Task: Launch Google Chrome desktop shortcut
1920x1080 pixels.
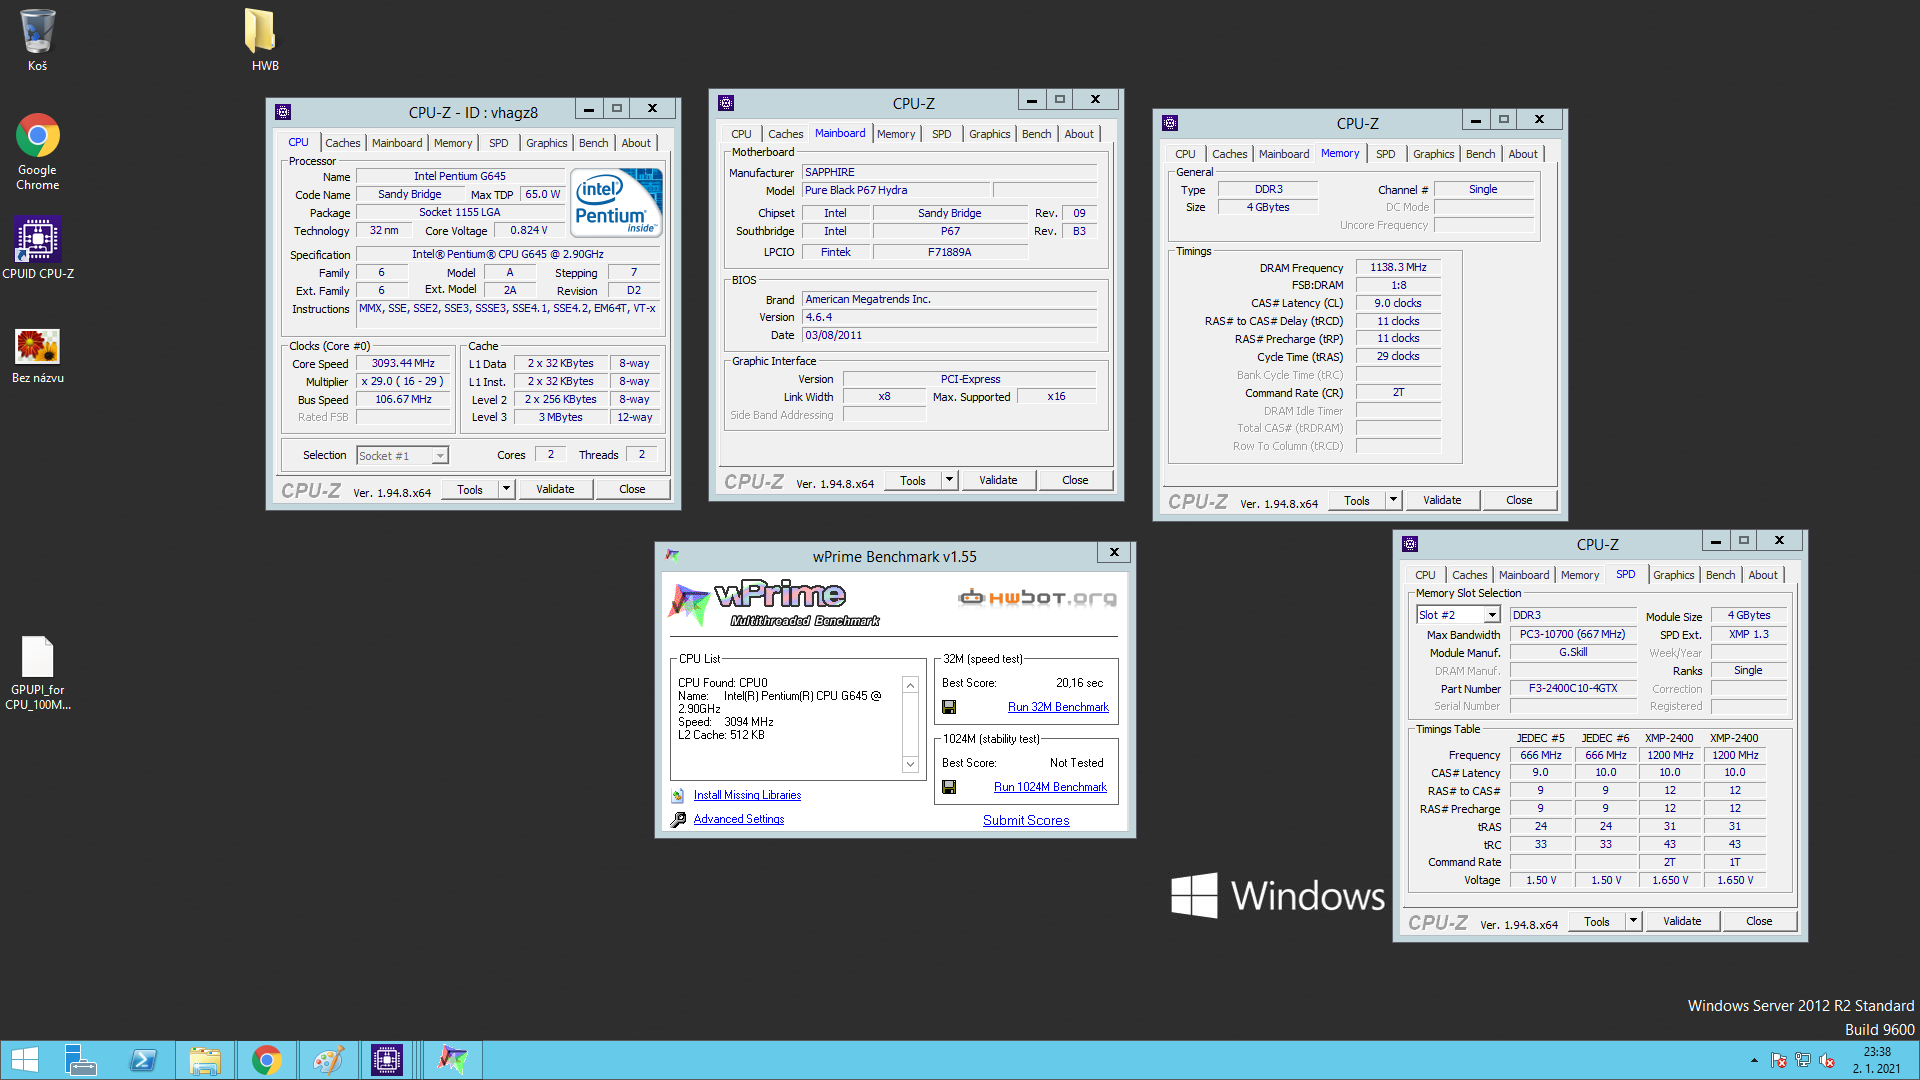Action: [37, 152]
